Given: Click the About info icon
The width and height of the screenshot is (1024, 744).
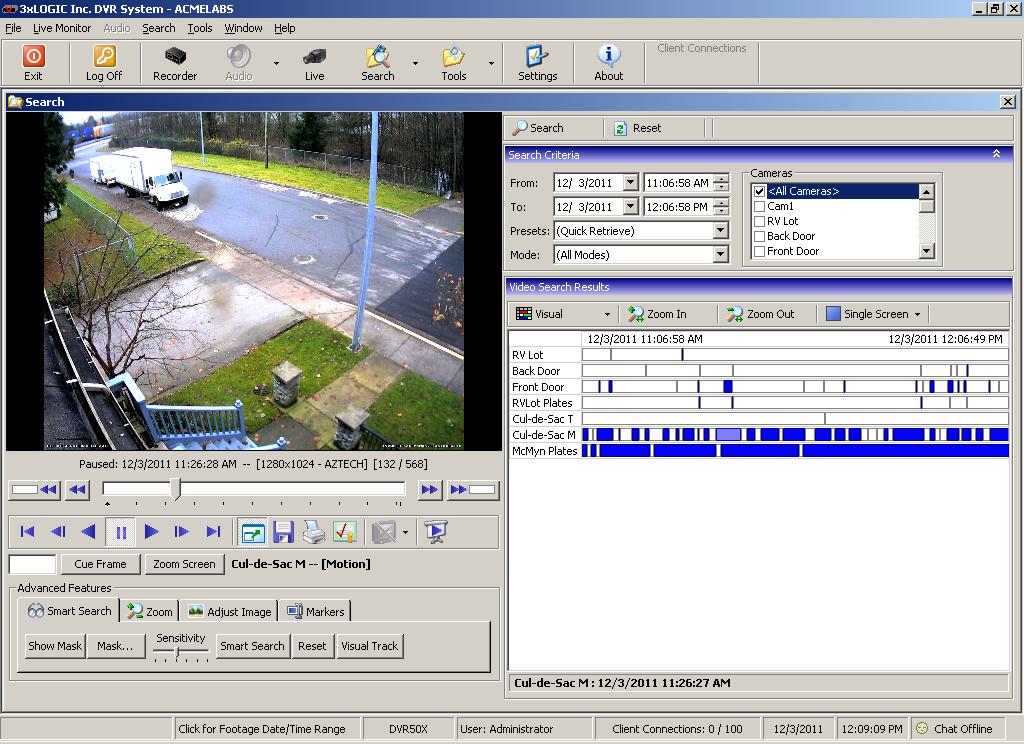Looking at the screenshot, I should [x=608, y=57].
